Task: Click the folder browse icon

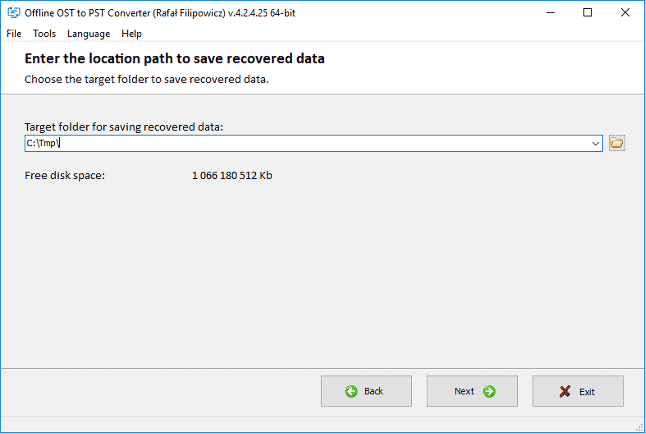Action: (x=617, y=143)
